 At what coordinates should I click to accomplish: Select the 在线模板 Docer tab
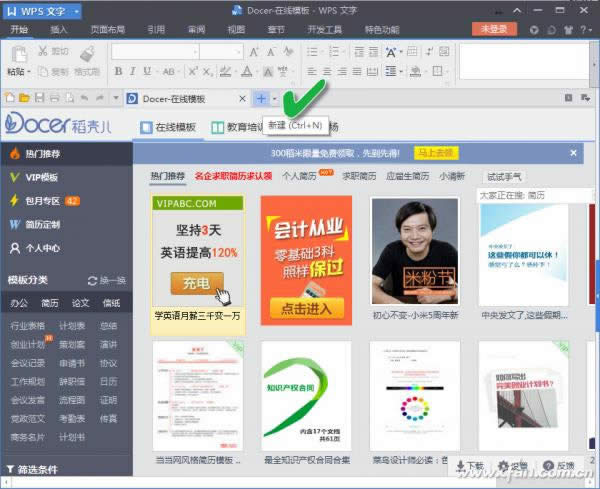(x=168, y=127)
